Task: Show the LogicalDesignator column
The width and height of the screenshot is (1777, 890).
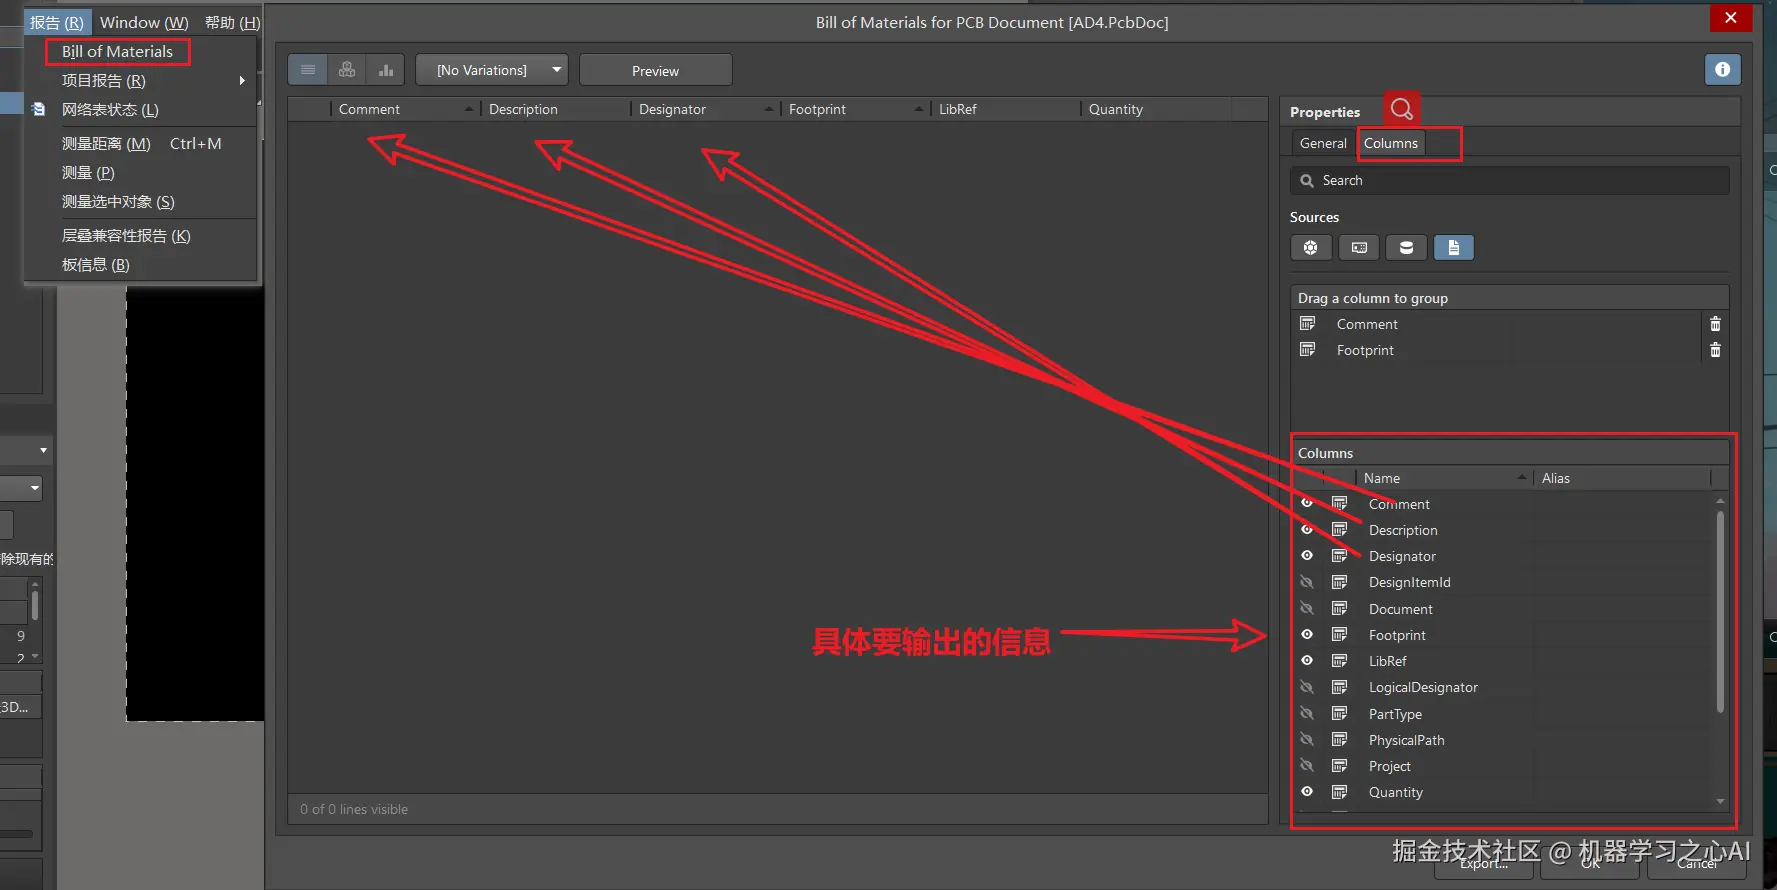Action: tap(1307, 686)
